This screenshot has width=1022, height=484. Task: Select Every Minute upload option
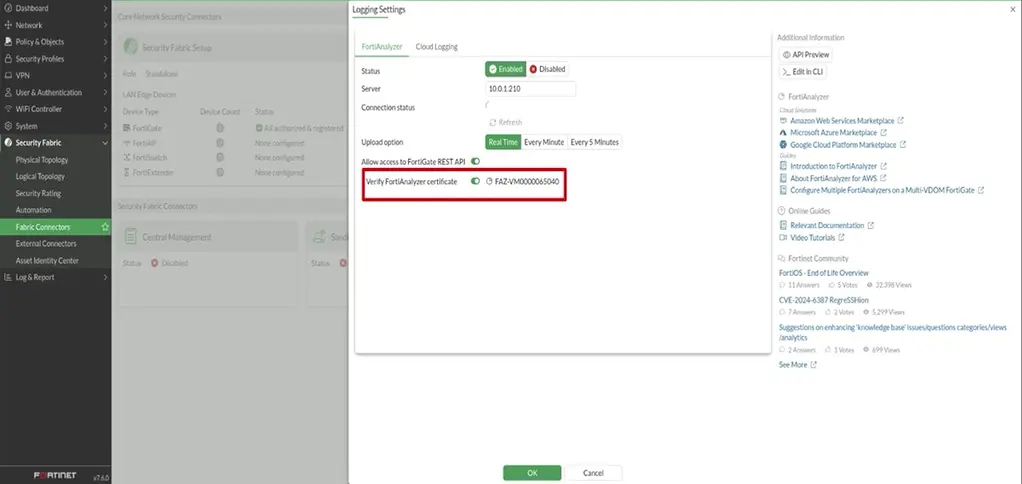(544, 142)
